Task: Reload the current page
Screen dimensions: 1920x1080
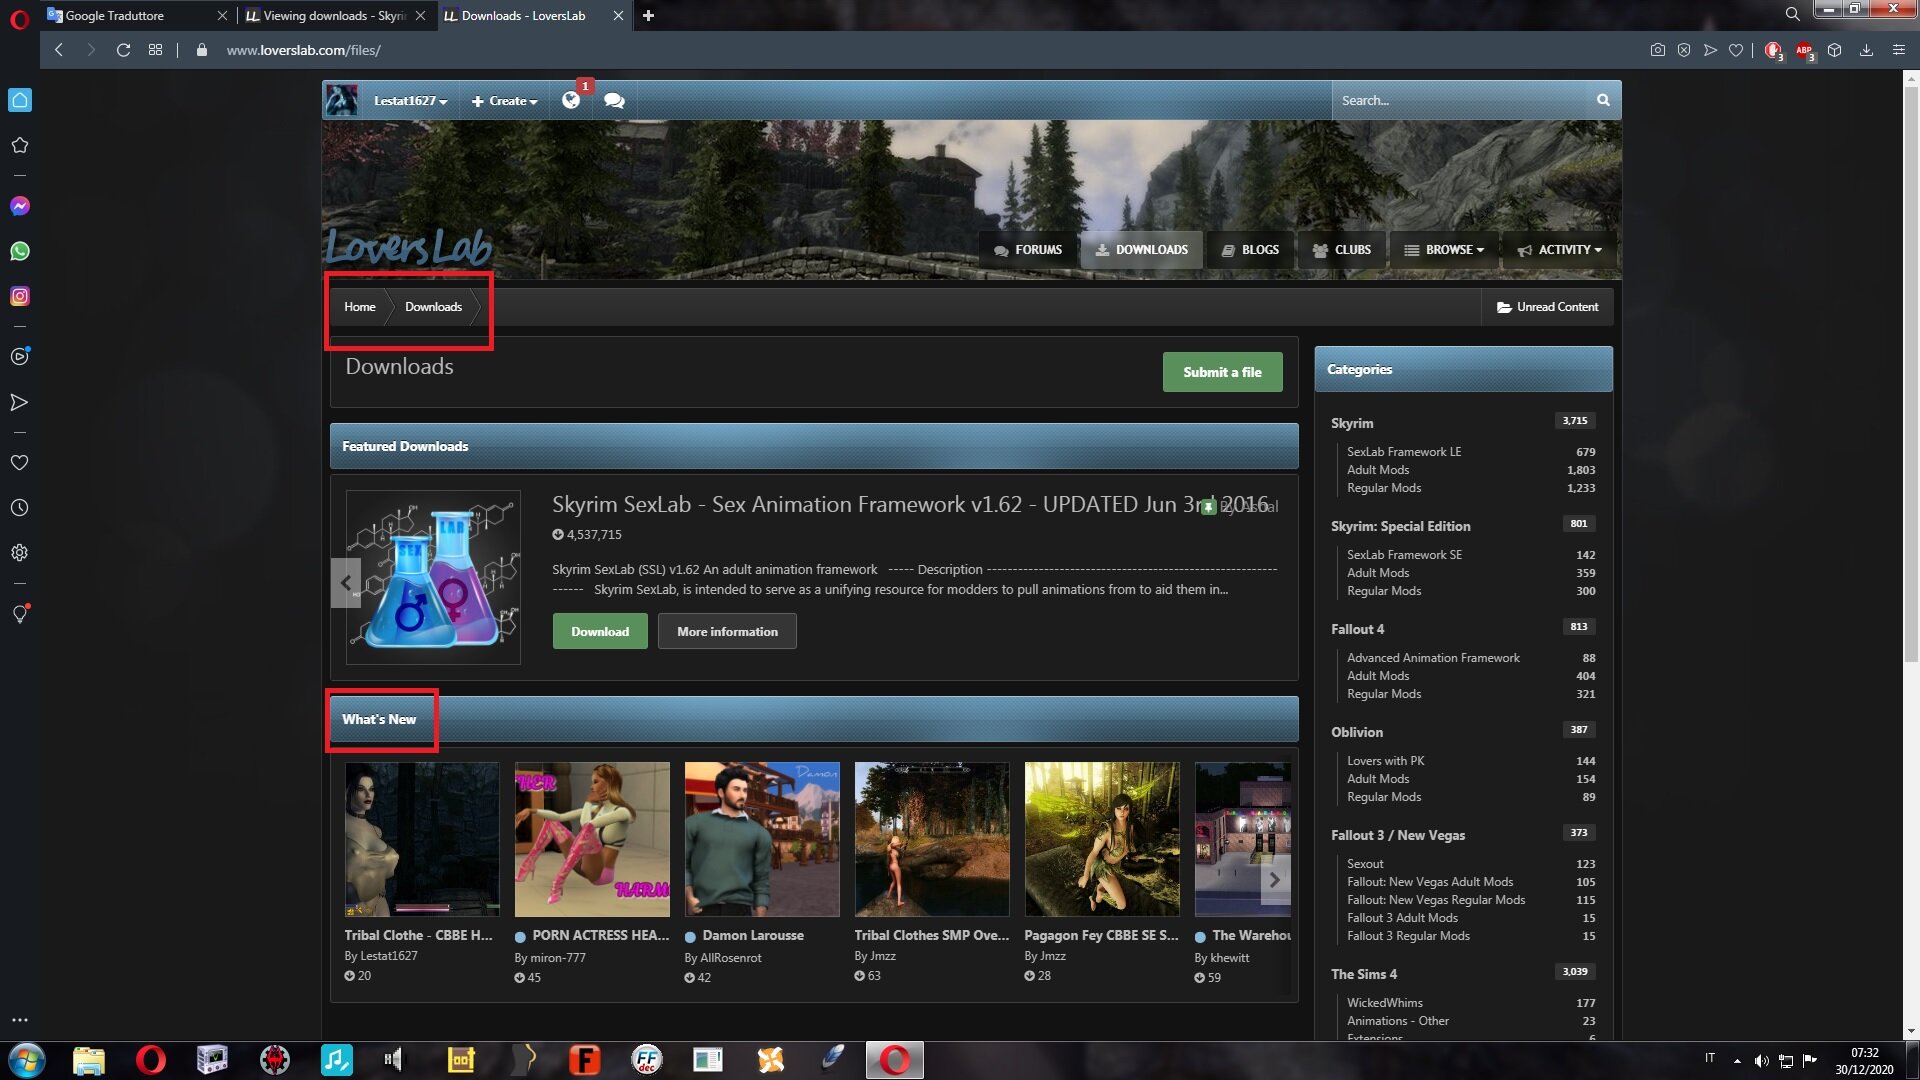Action: pos(123,50)
